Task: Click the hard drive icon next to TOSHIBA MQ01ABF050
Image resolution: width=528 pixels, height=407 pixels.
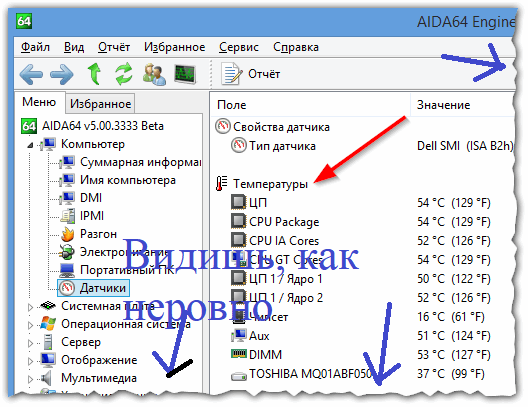Action: pyautogui.click(x=238, y=376)
